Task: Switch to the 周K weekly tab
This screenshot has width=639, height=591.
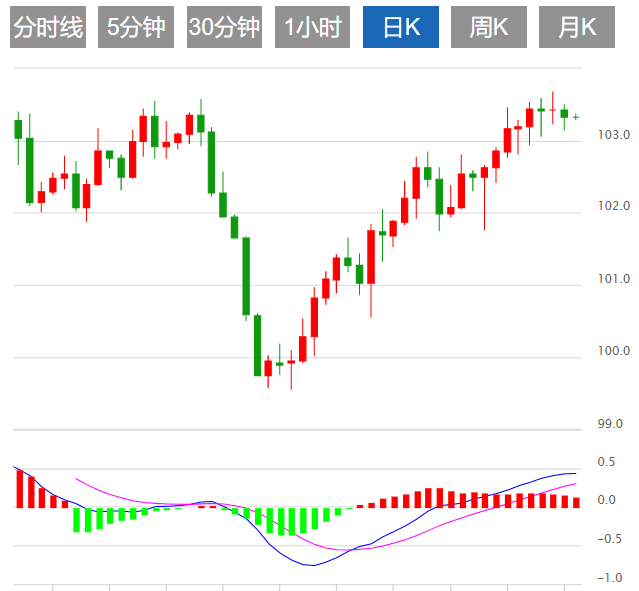Action: coord(489,27)
